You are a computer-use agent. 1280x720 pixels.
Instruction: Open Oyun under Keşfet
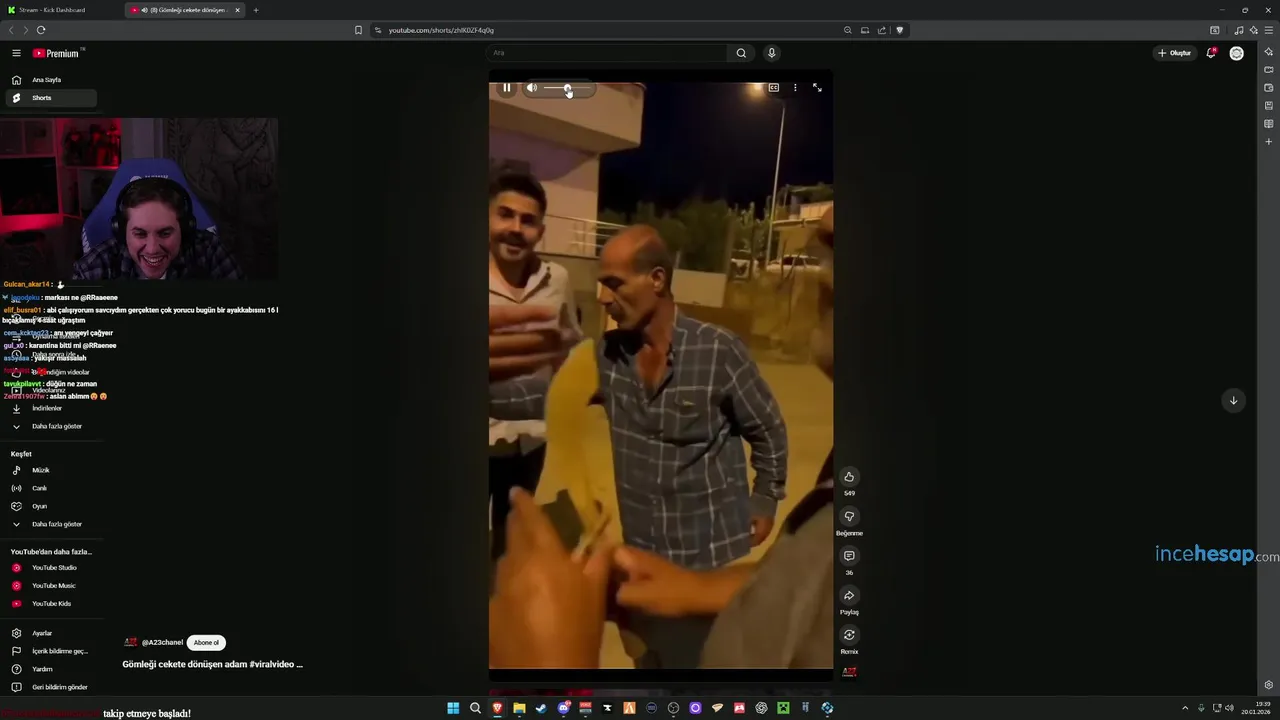(x=50, y=506)
